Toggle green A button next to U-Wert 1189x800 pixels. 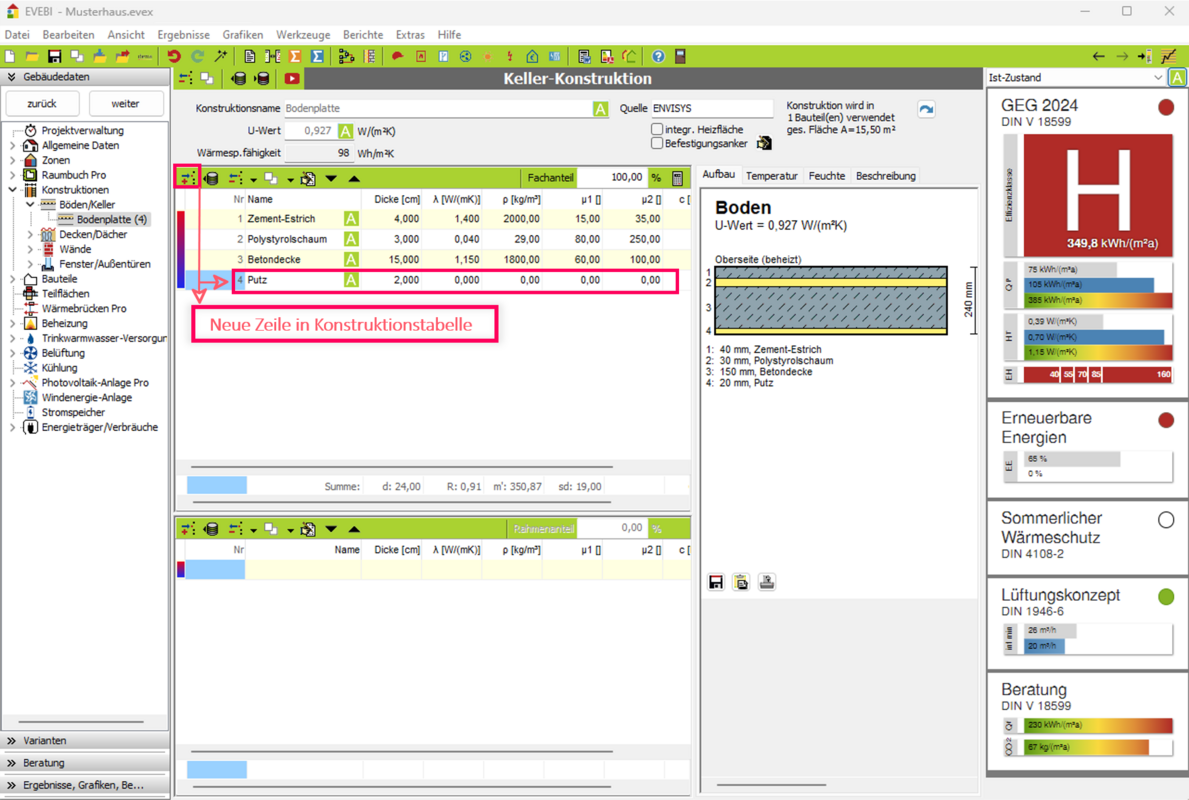(x=345, y=131)
